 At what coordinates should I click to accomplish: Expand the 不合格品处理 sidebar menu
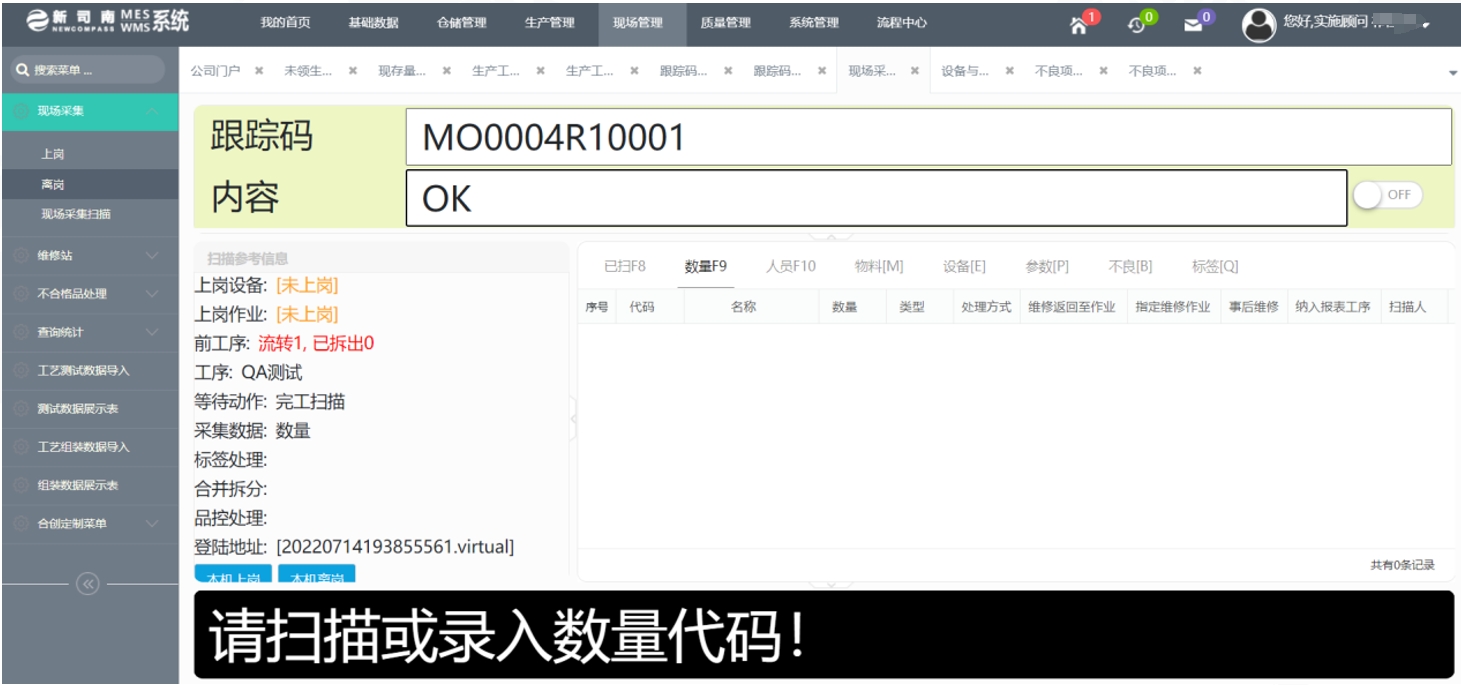pos(152,294)
